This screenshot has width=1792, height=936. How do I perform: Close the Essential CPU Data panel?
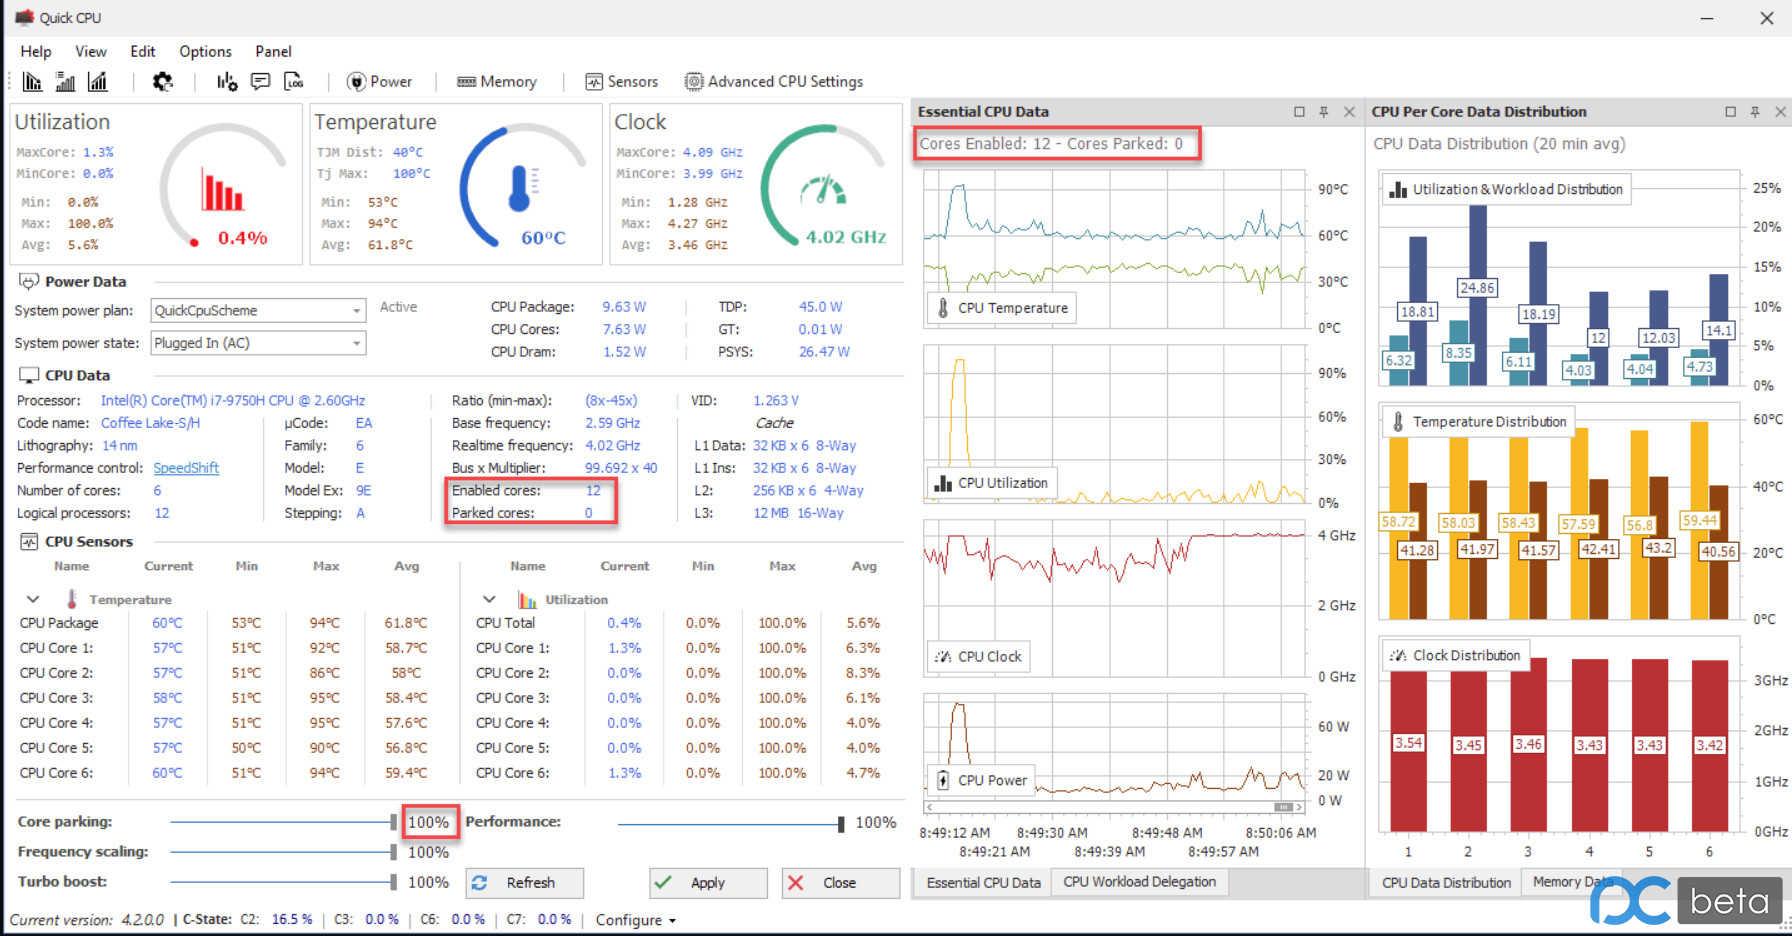tap(1349, 112)
